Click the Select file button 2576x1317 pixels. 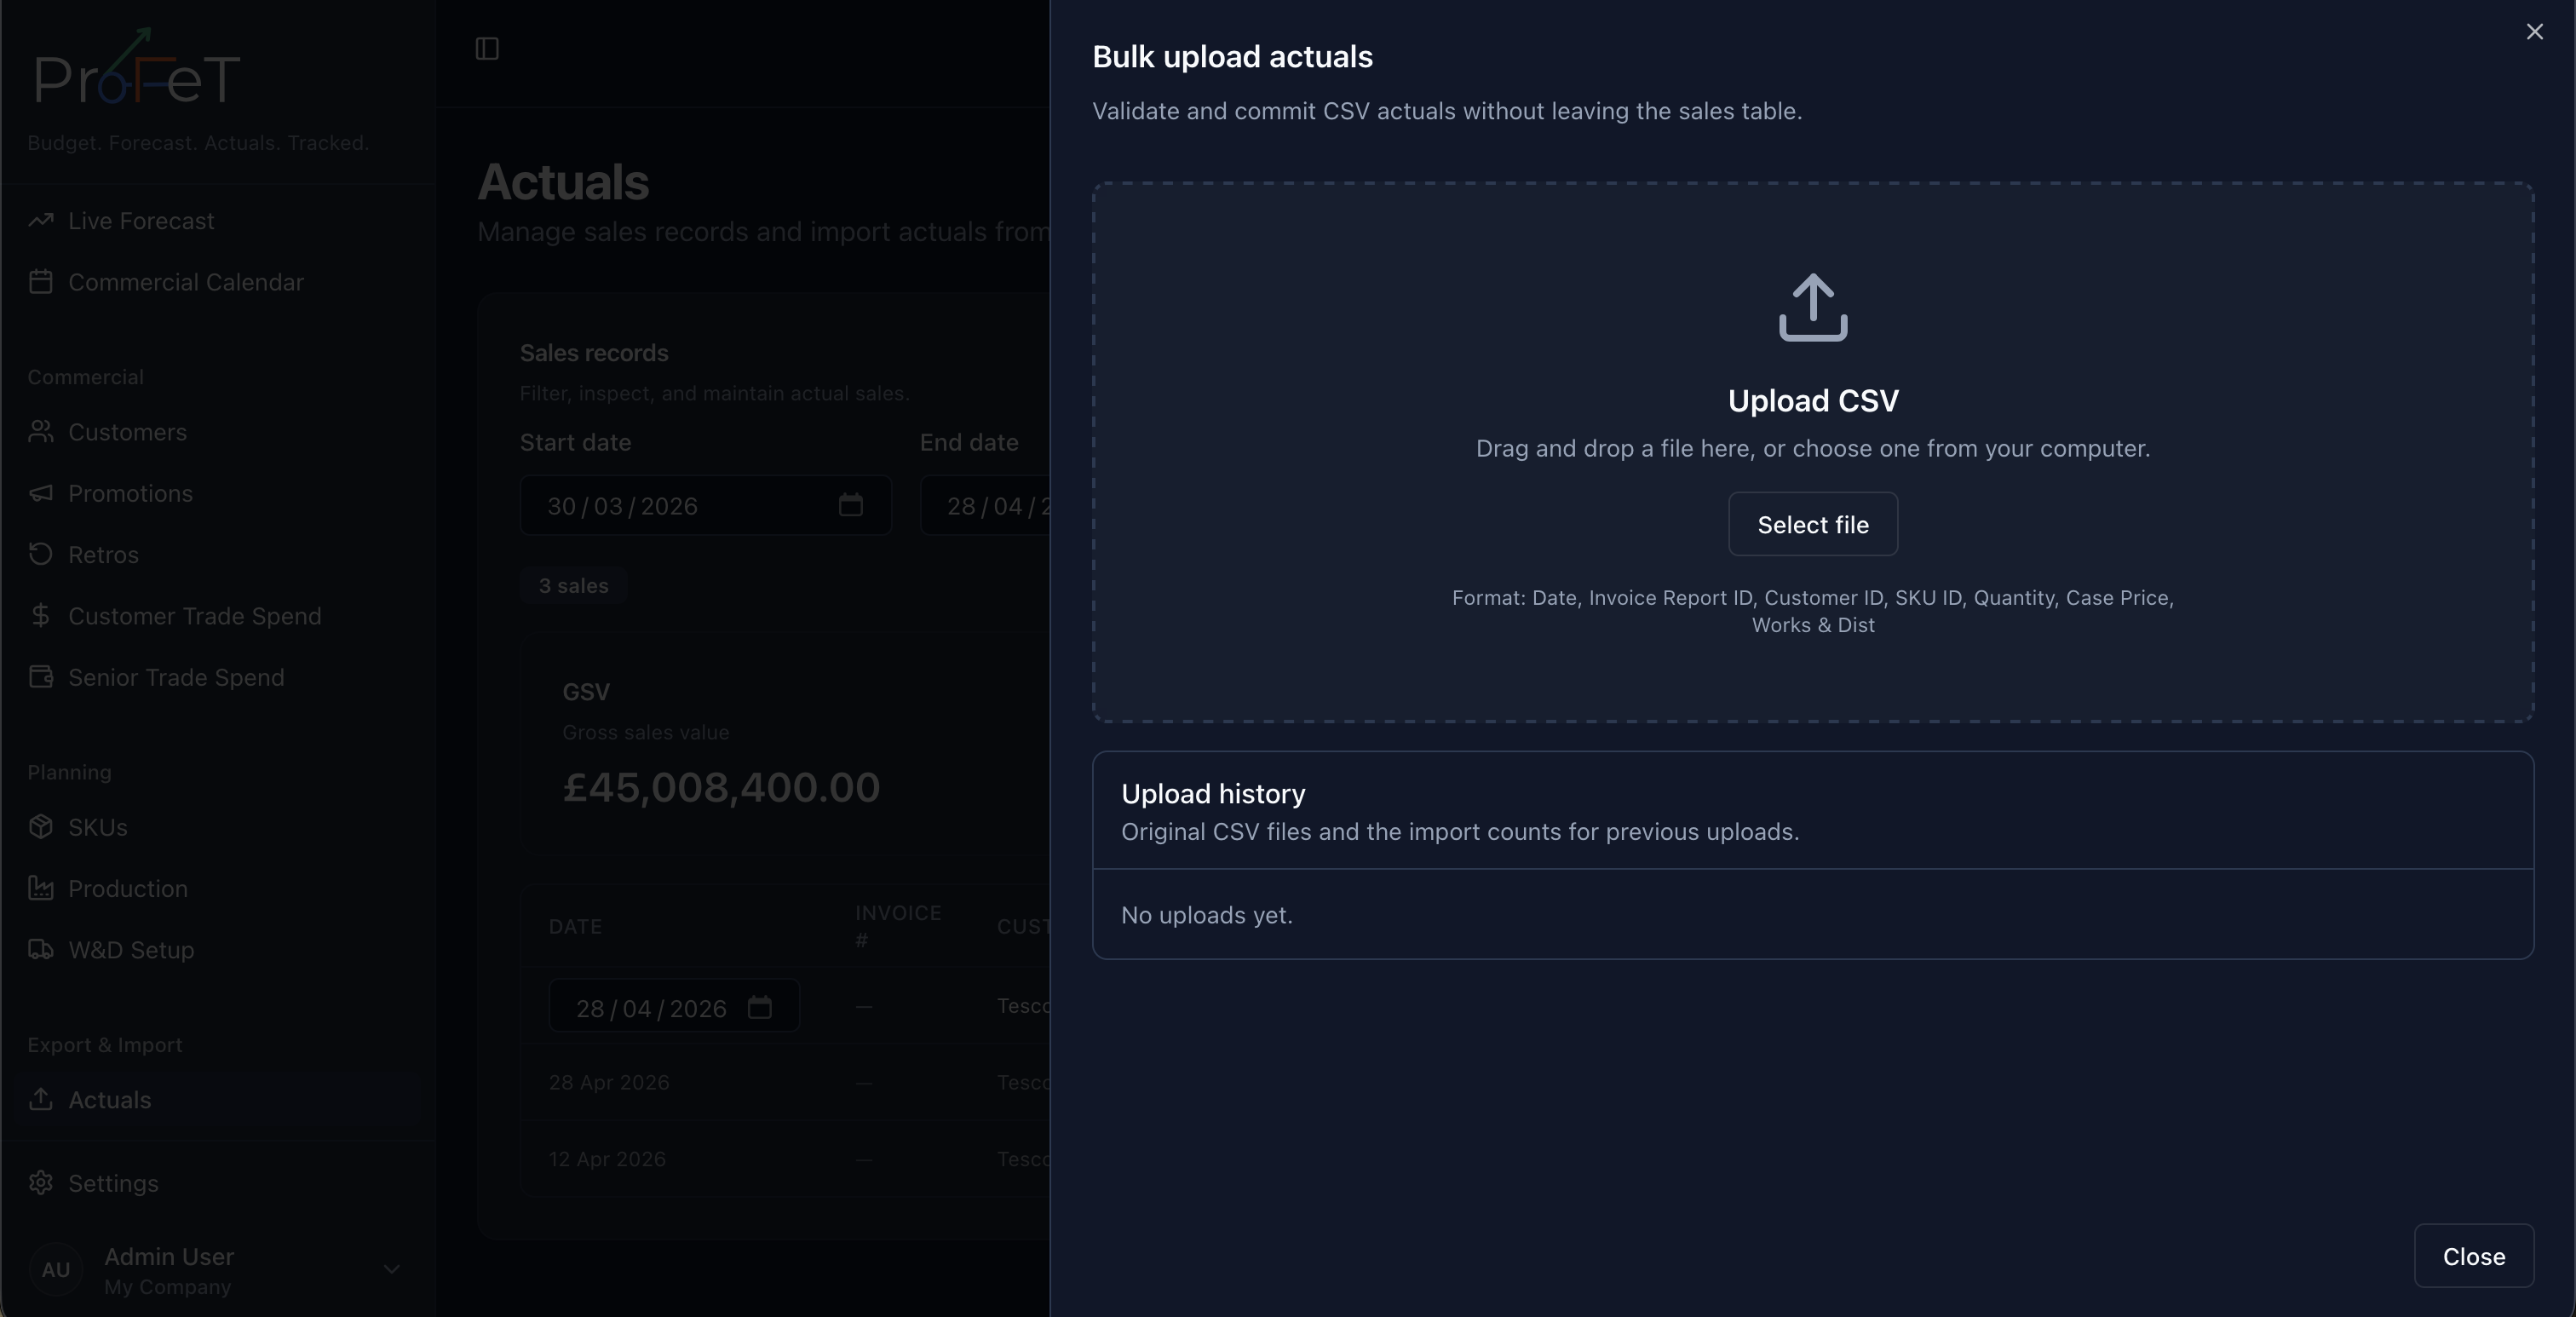[1813, 524]
